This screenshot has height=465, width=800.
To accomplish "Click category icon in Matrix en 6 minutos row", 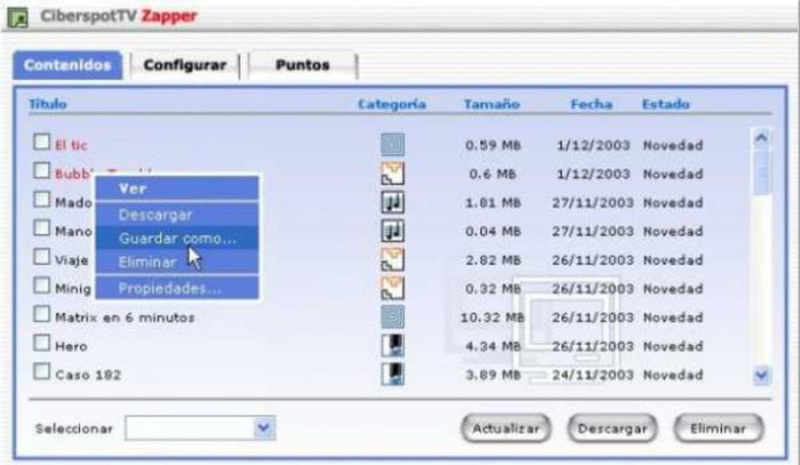I will pyautogui.click(x=392, y=316).
